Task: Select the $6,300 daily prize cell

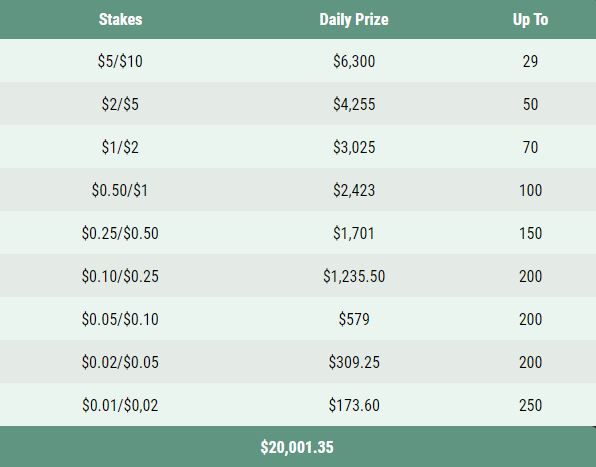Action: click(x=354, y=61)
